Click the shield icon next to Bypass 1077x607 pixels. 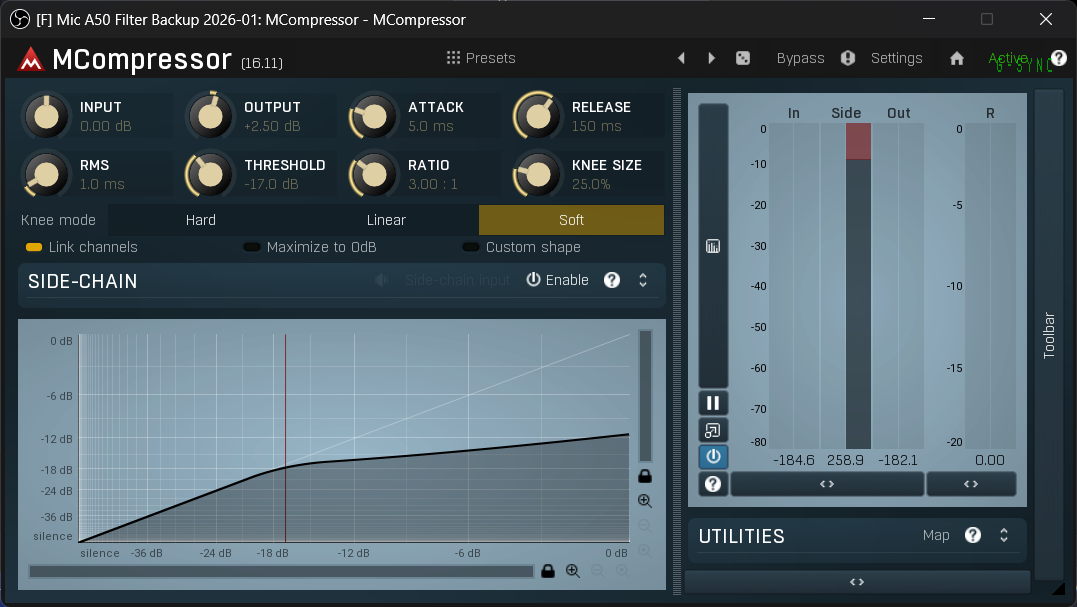848,58
